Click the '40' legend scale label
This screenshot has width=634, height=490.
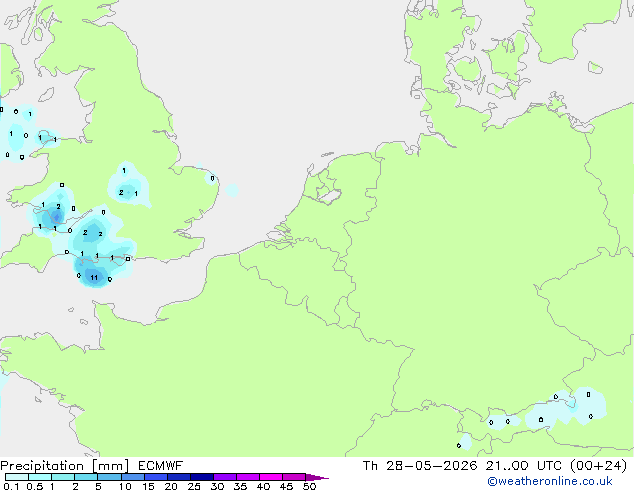[263, 486]
